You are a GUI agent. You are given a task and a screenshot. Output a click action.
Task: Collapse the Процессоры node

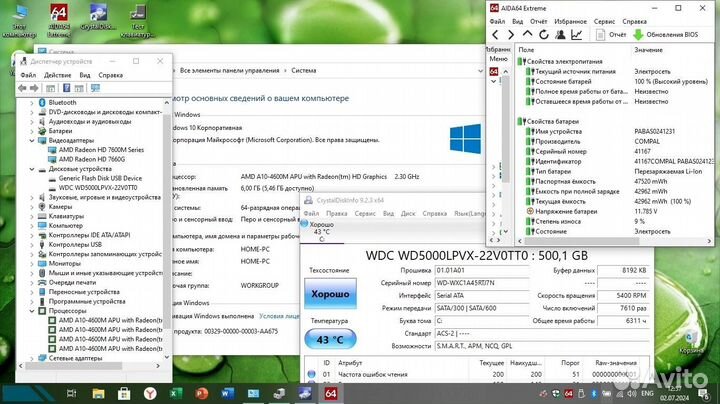click(x=32, y=311)
